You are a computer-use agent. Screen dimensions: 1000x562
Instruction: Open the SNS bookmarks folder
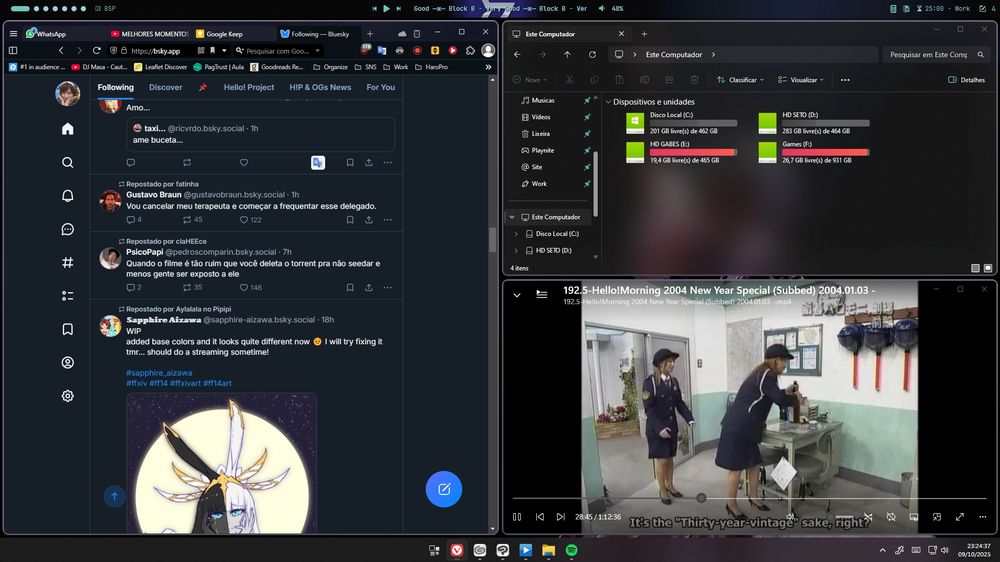tap(365, 67)
